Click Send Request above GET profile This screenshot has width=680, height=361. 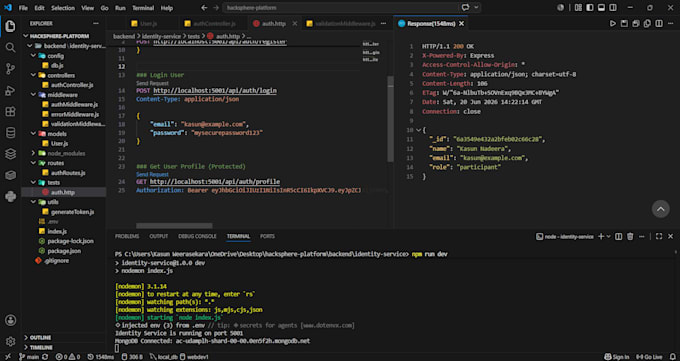tap(152, 174)
